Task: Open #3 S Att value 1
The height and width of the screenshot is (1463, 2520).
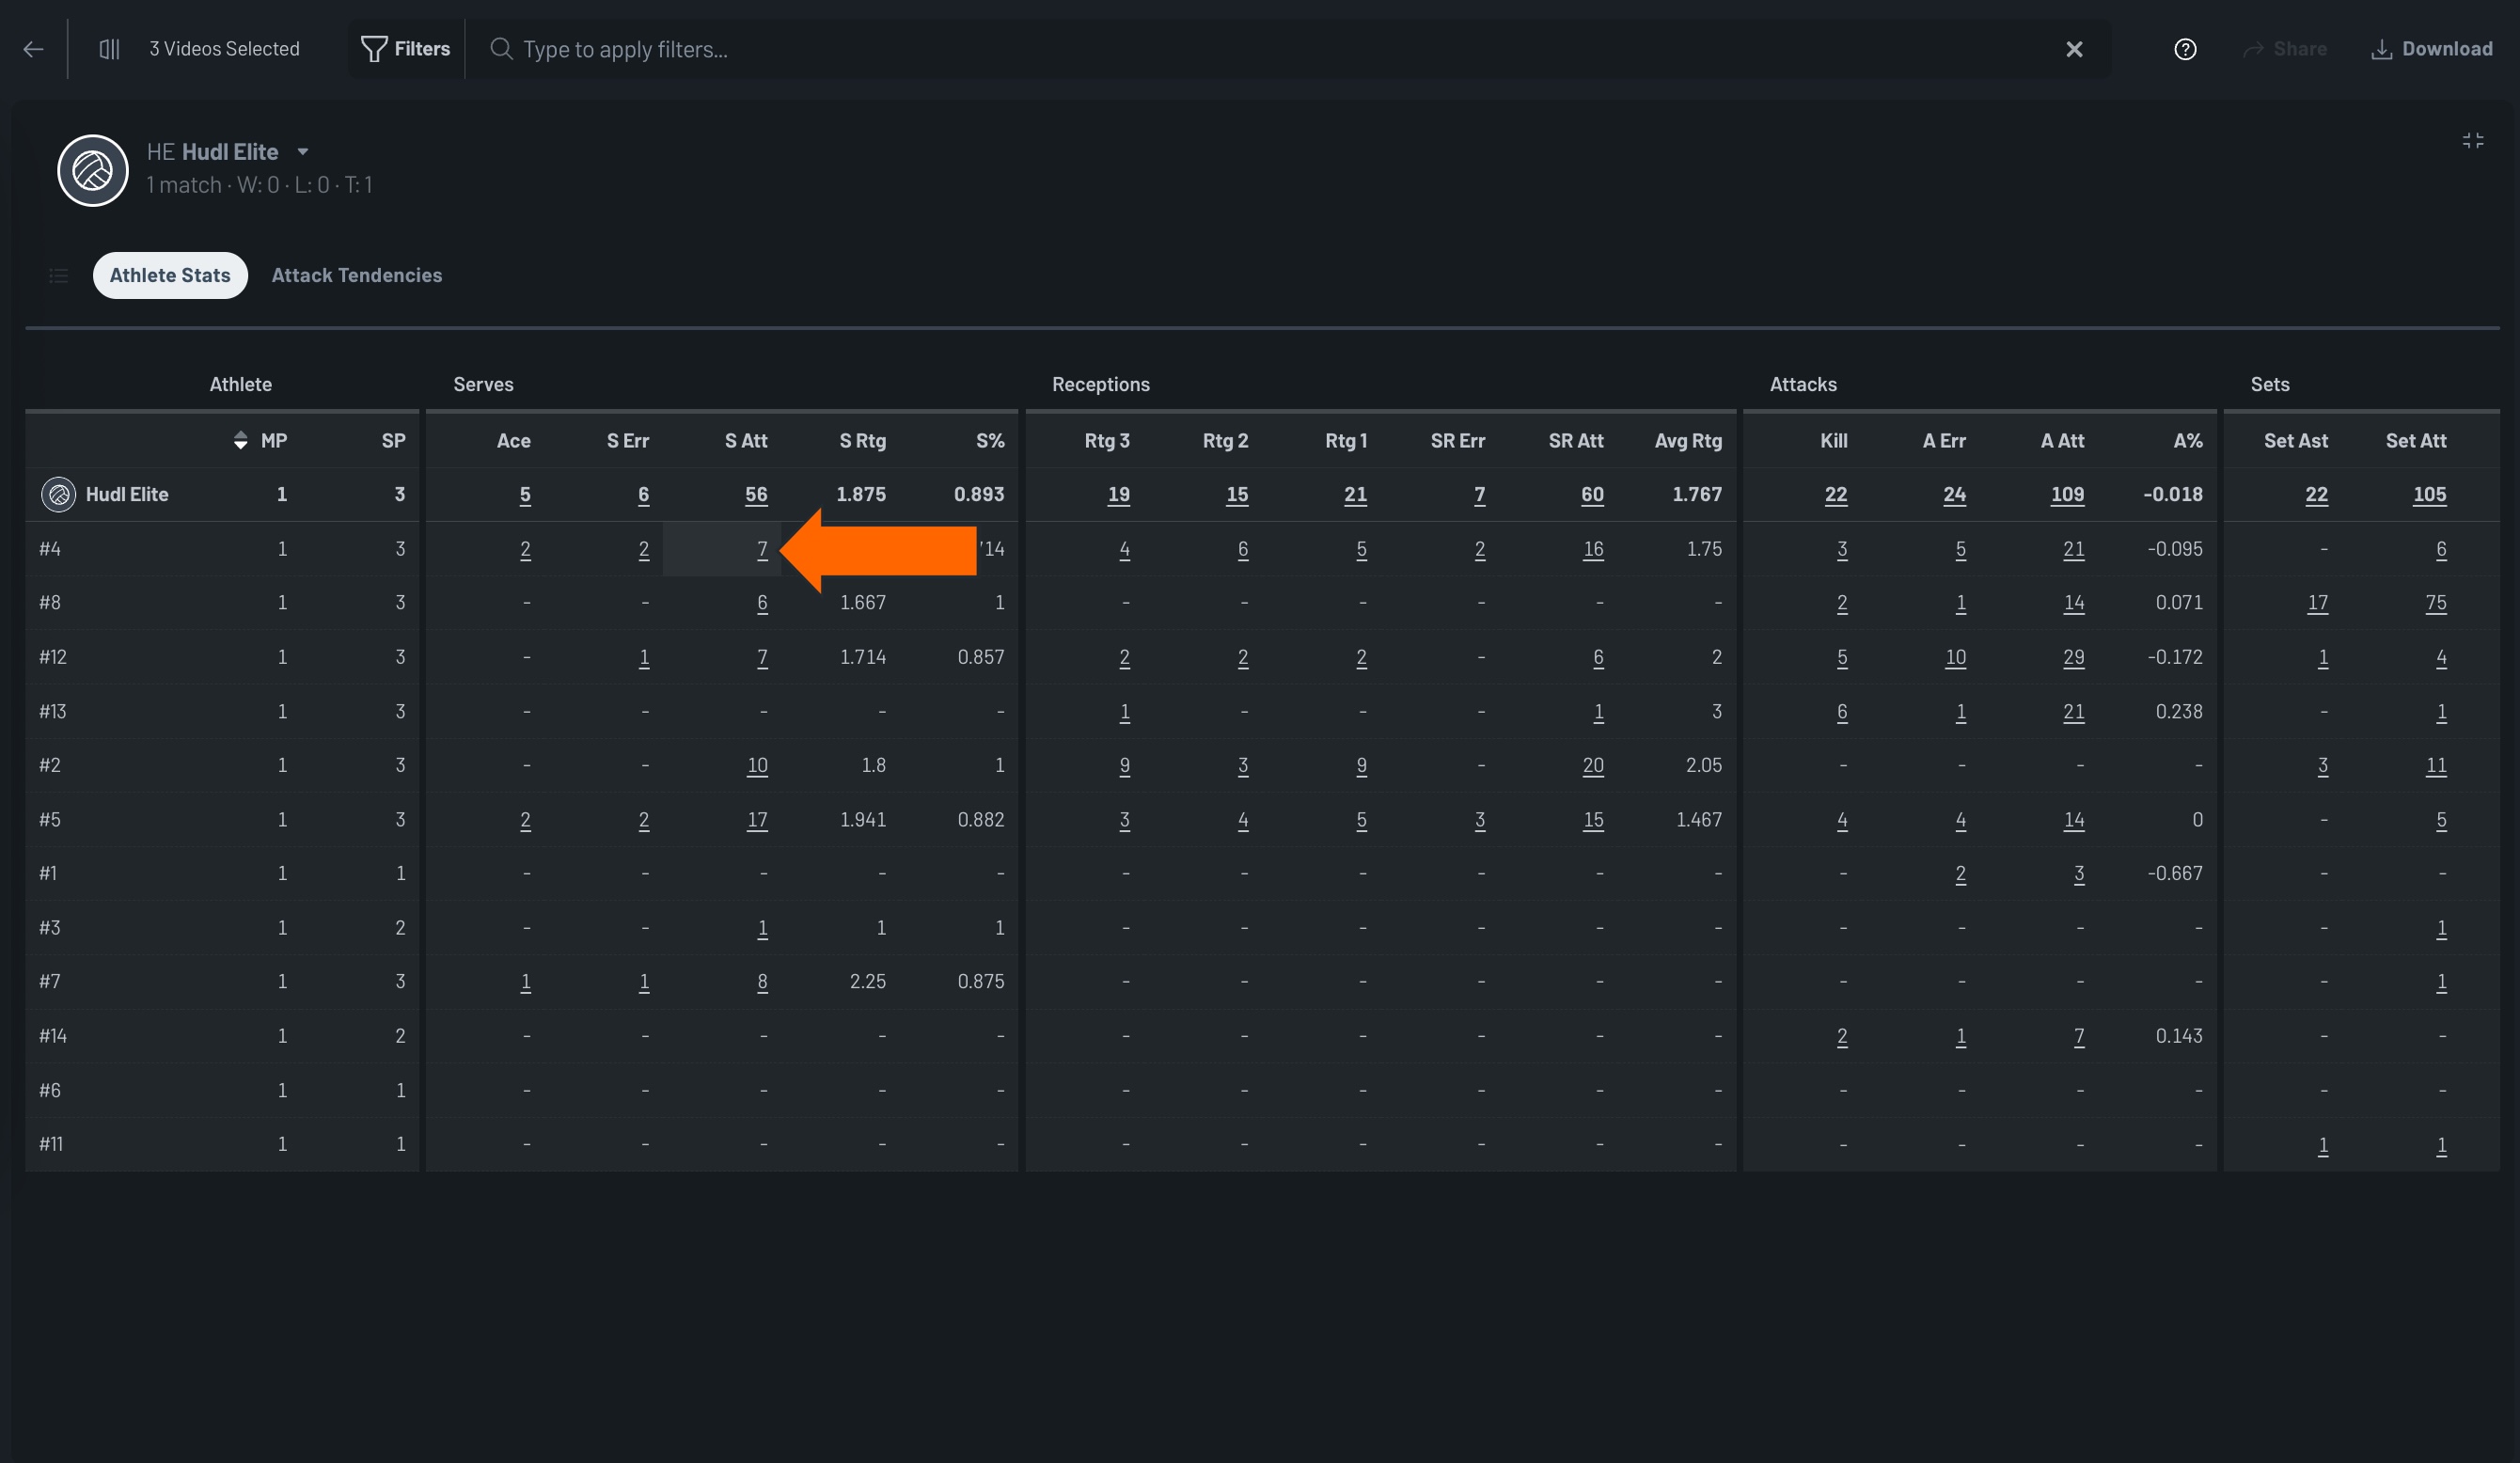Action: (x=762, y=928)
